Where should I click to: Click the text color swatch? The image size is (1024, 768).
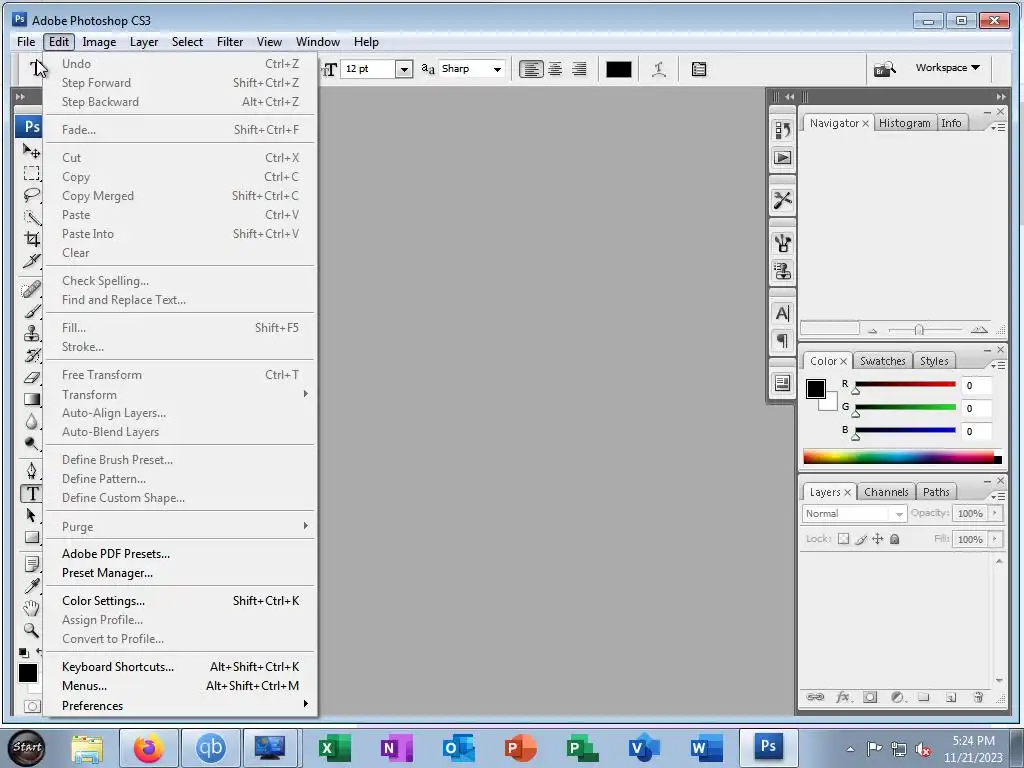[618, 69]
